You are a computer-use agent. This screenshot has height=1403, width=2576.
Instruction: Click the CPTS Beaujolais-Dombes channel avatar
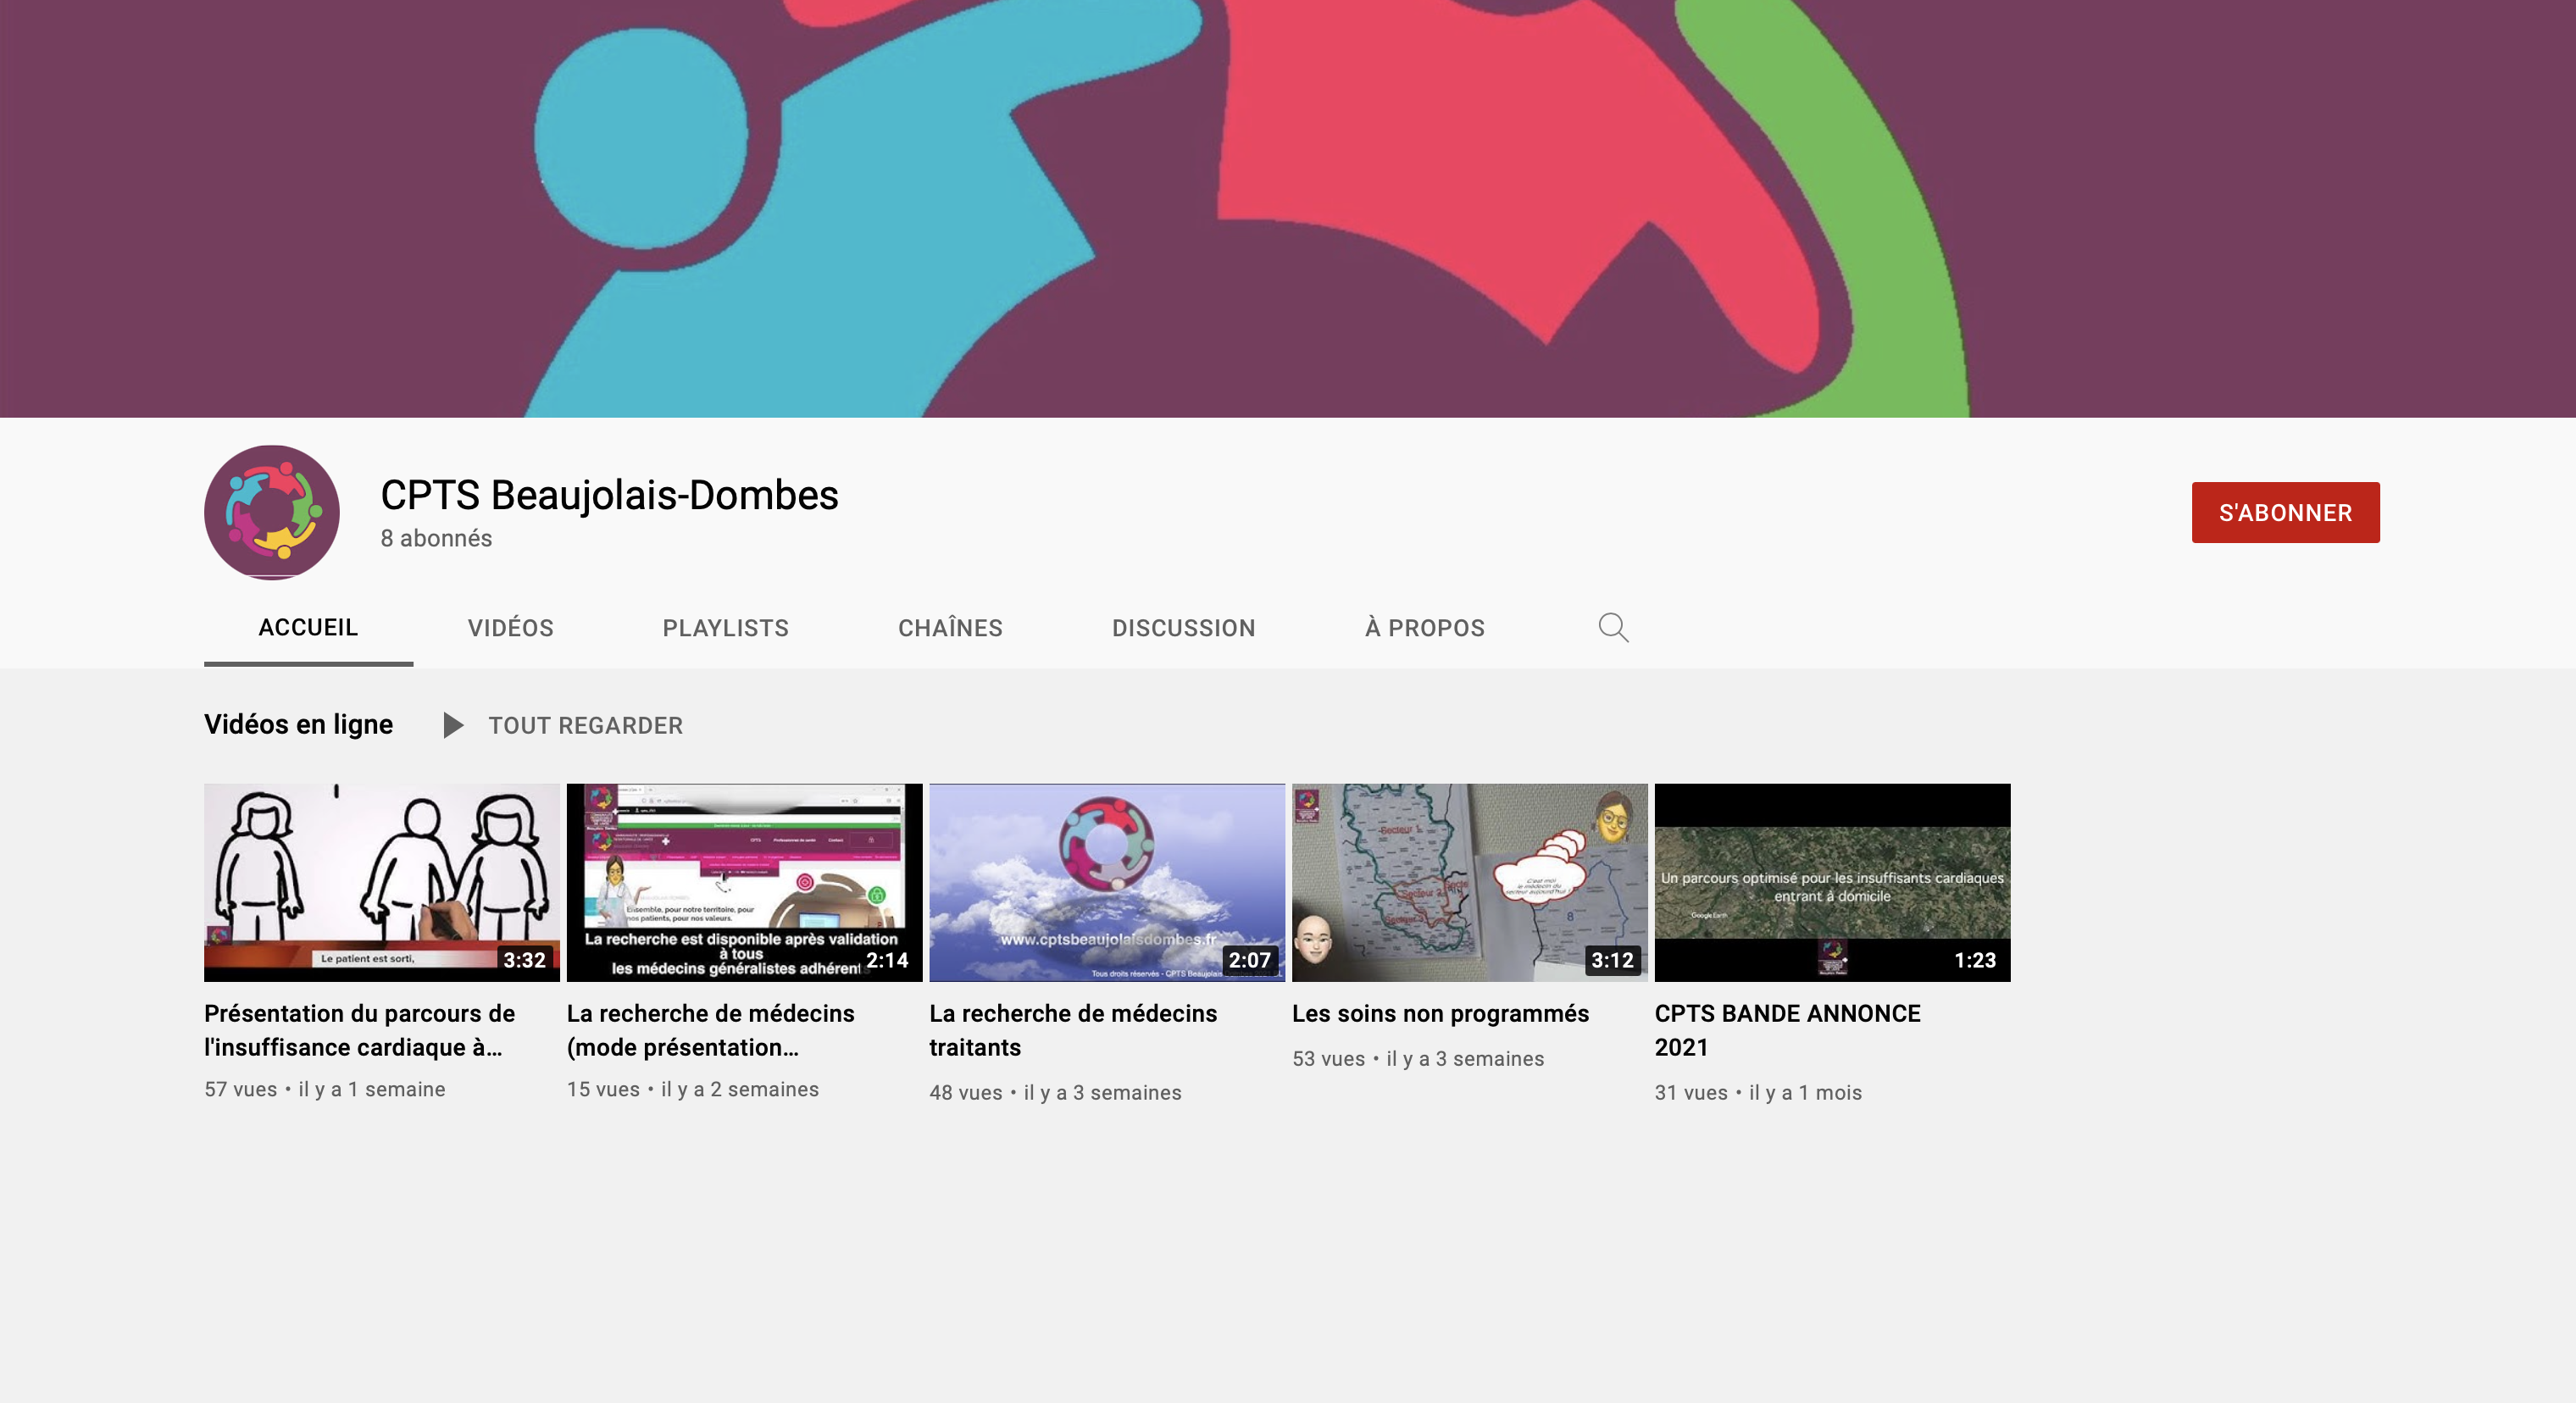tap(272, 512)
